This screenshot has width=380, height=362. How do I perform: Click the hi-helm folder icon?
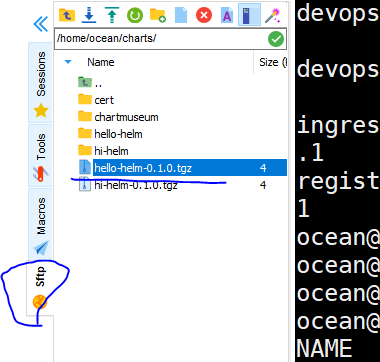(85, 150)
